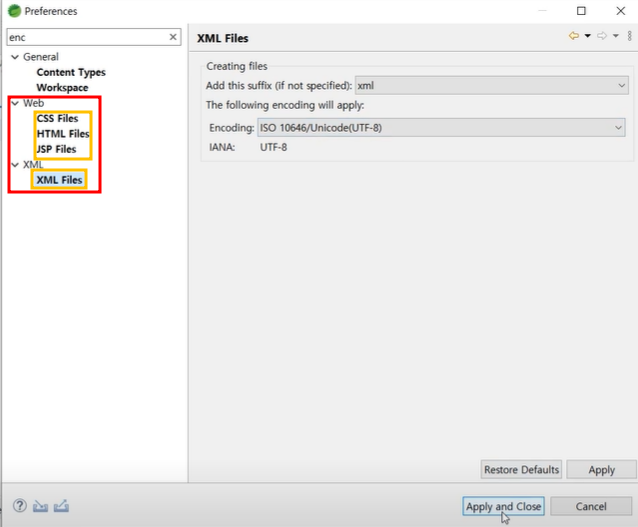The width and height of the screenshot is (638, 527).
Task: Click the Cancel button
Action: coord(591,506)
